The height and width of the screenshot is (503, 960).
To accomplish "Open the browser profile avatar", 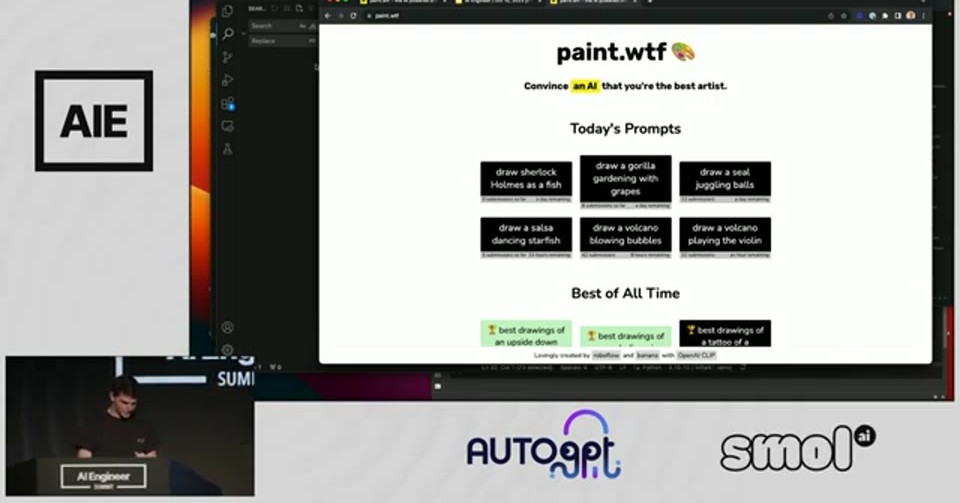I will click(911, 15).
